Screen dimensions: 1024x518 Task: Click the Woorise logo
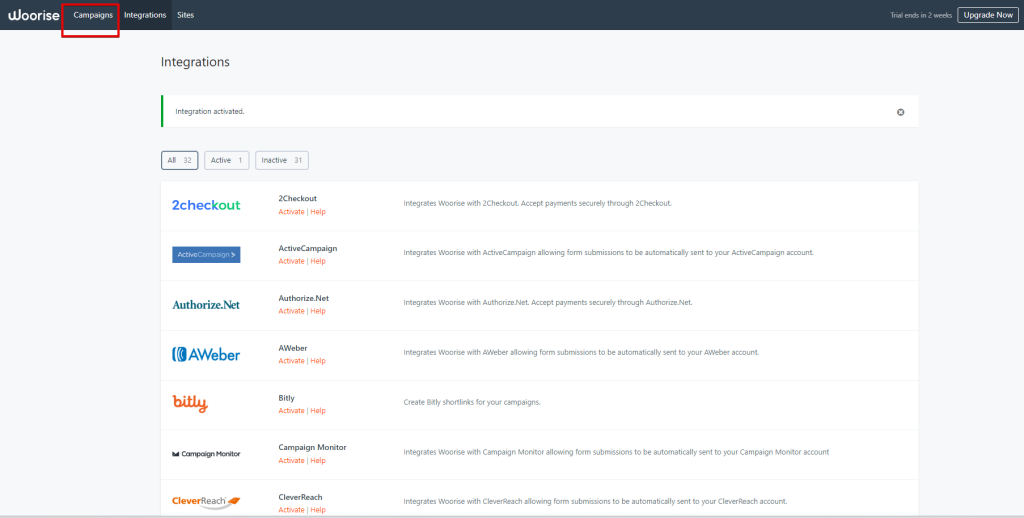coord(33,15)
